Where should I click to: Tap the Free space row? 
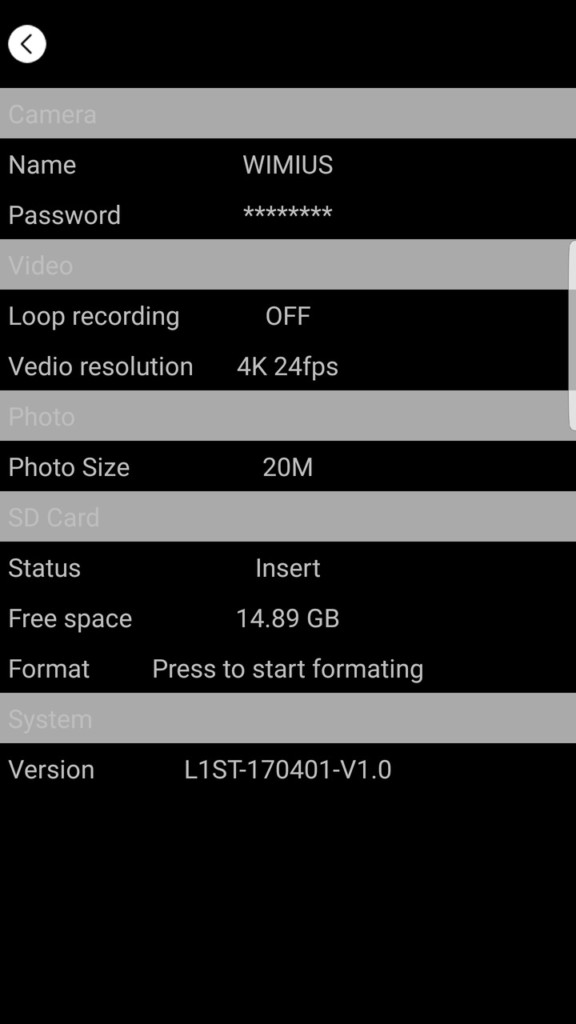click(288, 618)
